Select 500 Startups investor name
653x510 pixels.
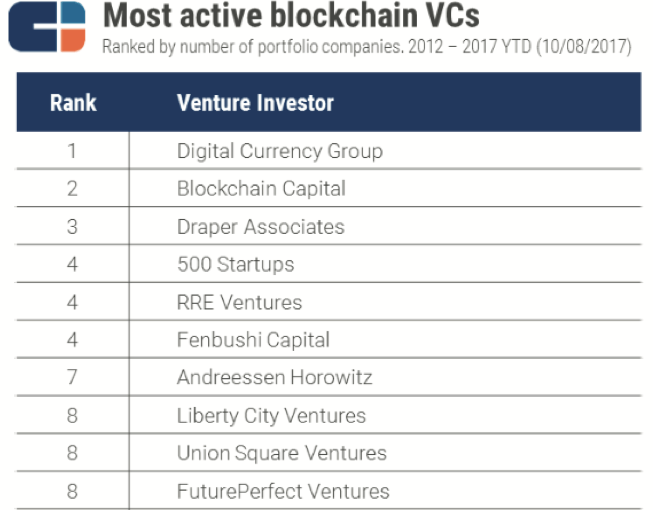tap(236, 265)
